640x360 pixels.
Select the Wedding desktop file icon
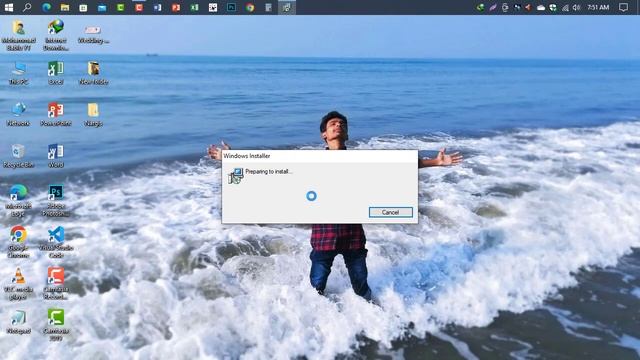point(93,34)
